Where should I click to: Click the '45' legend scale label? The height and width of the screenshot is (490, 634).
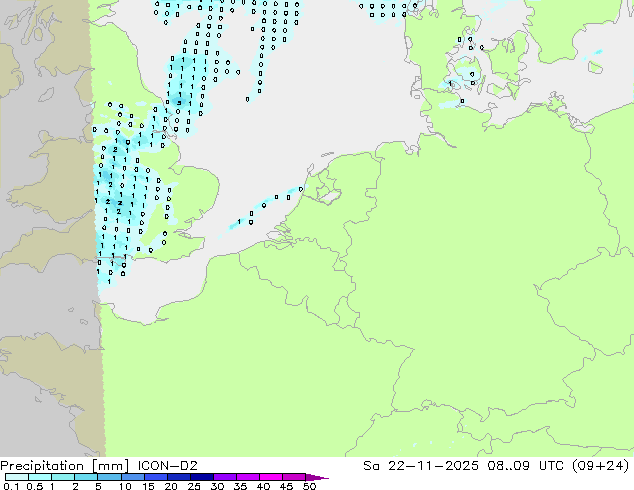(286, 486)
